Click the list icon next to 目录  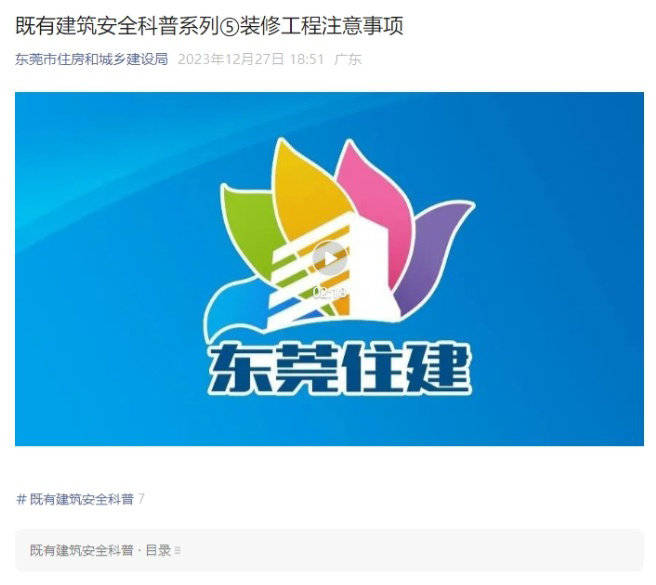[x=177, y=550]
